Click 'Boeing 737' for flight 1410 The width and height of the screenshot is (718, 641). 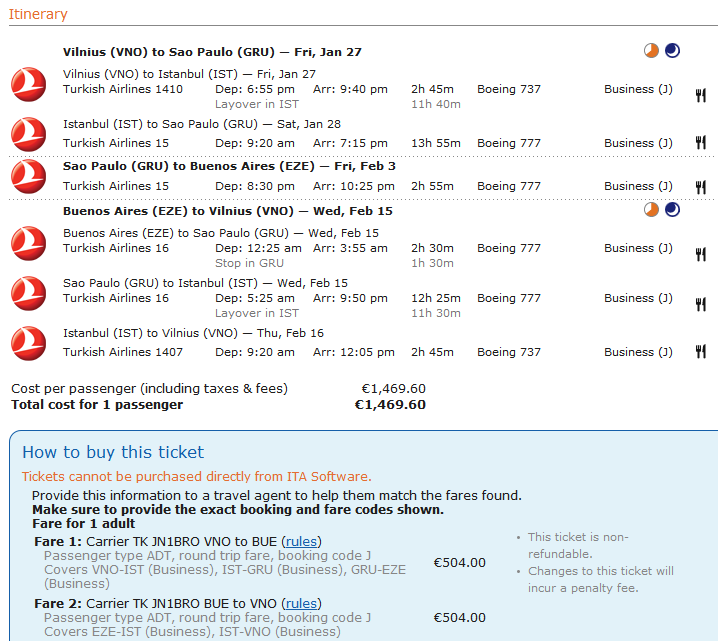(509, 89)
